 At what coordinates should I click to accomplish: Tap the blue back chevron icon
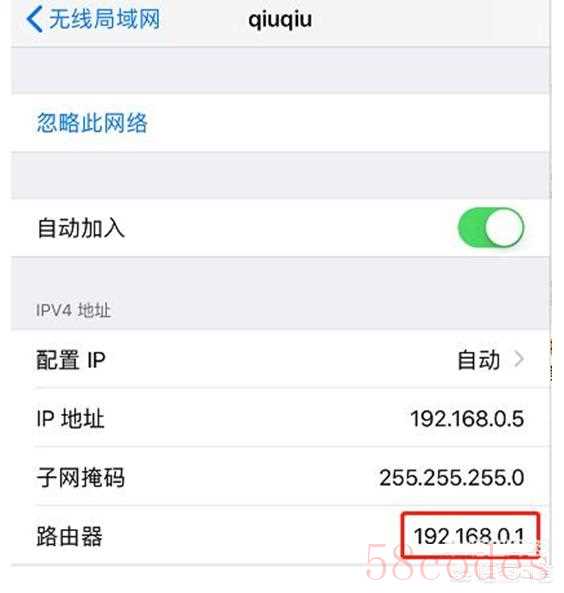pyautogui.click(x=34, y=20)
